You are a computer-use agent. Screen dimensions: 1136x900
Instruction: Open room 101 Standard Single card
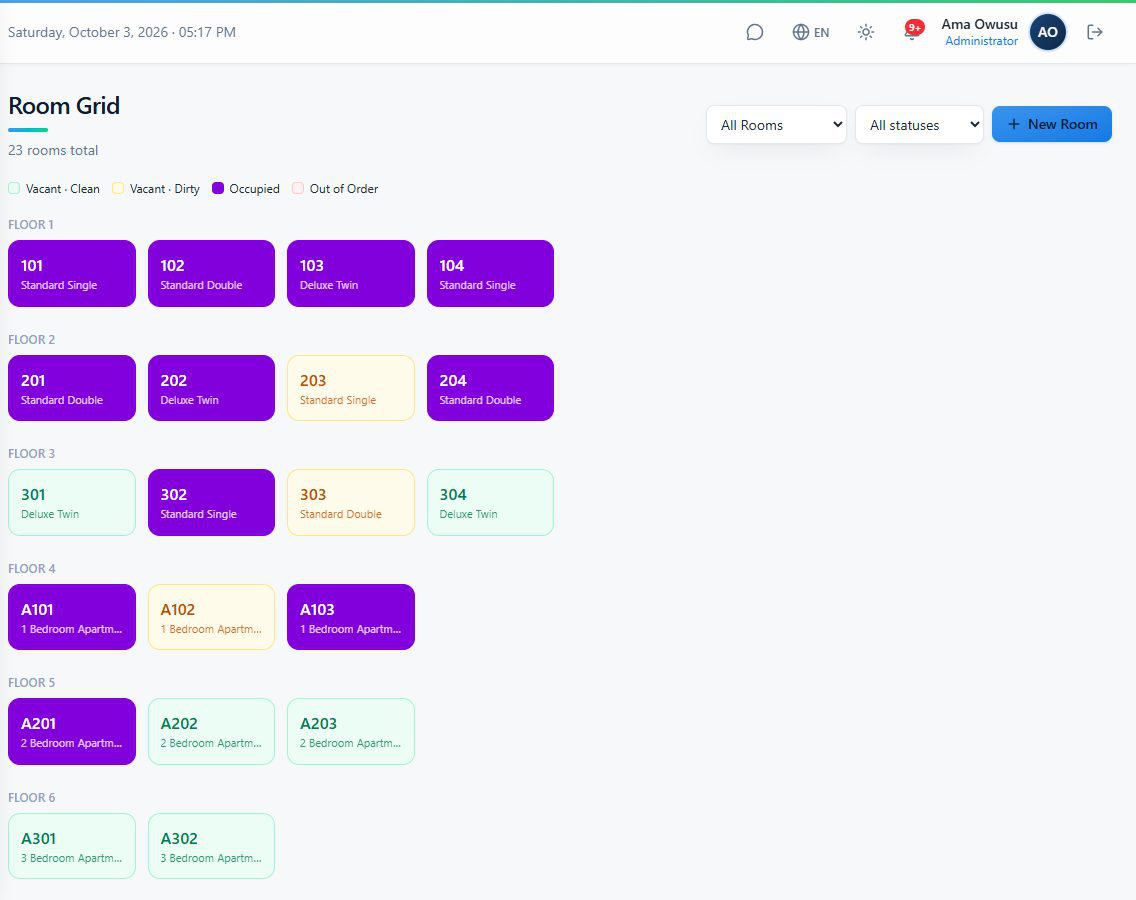coord(72,273)
